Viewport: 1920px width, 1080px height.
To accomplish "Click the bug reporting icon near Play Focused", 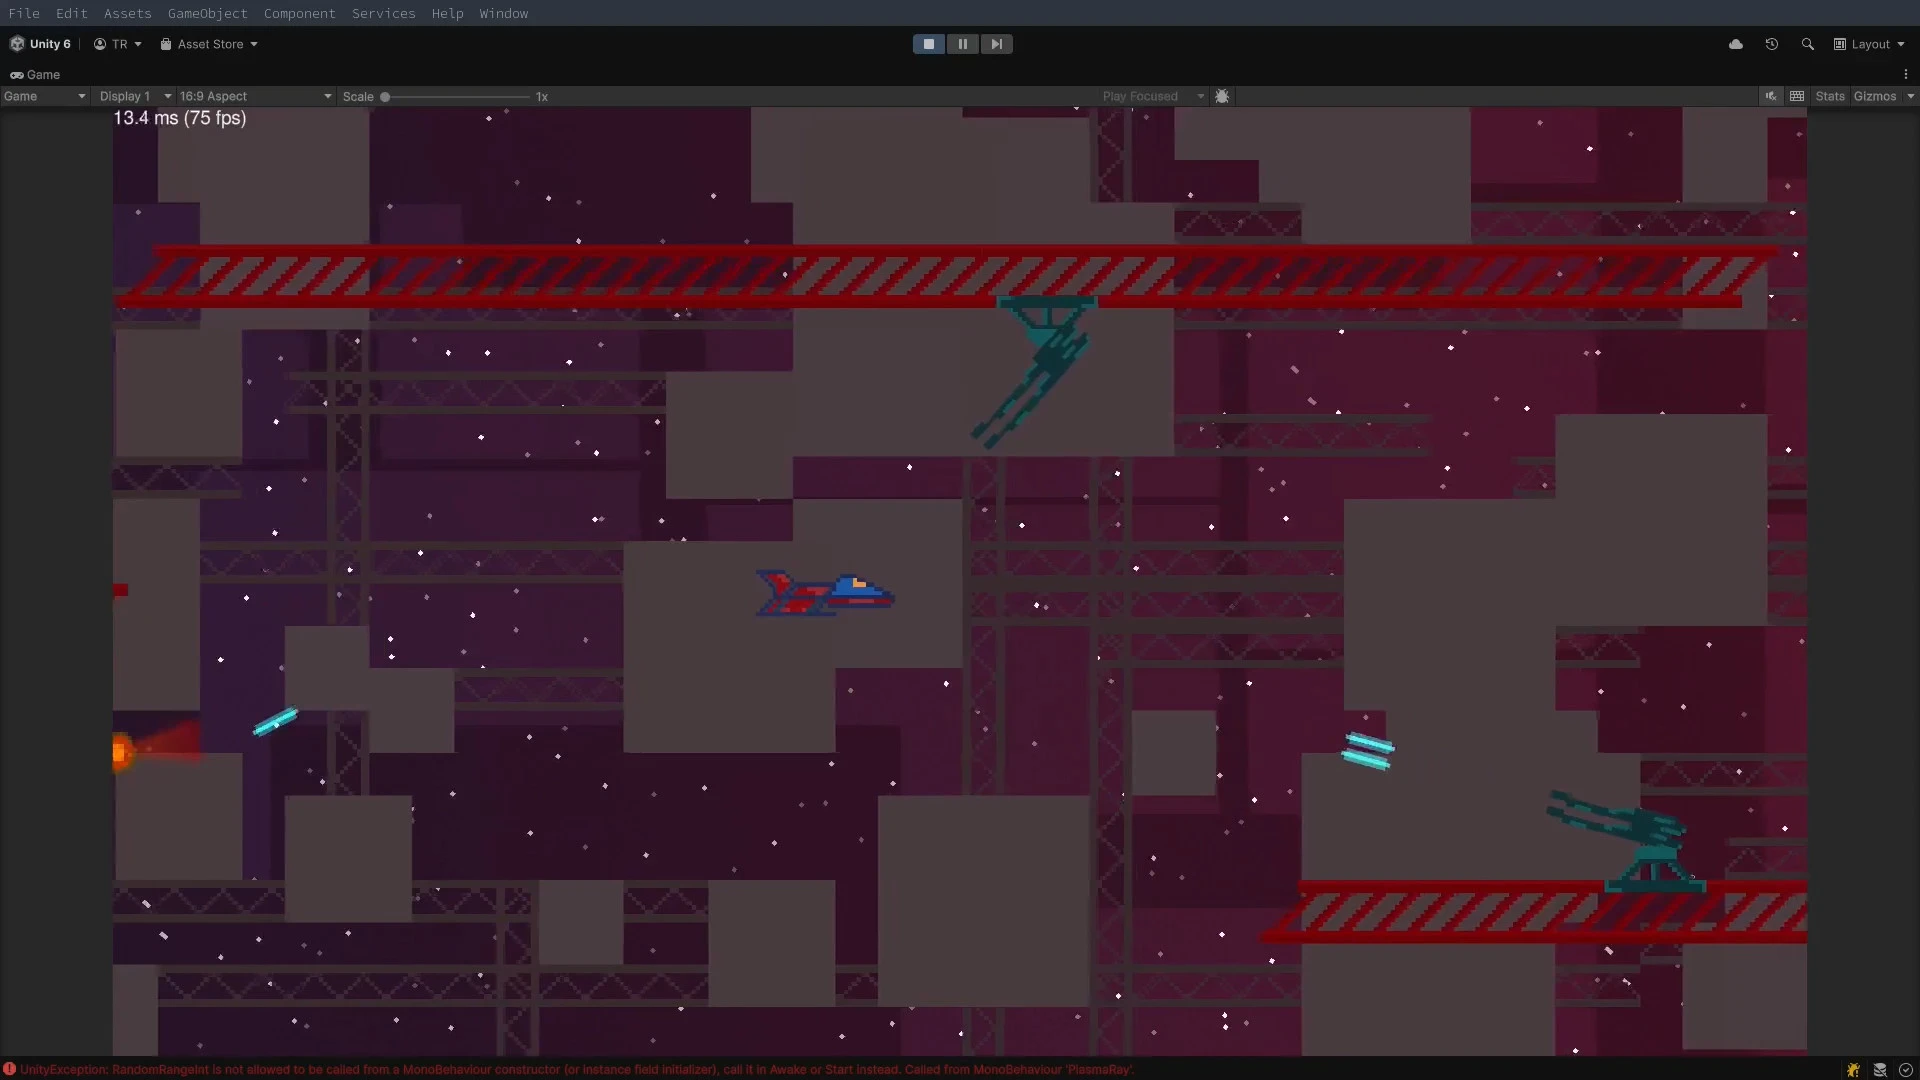I will [x=1223, y=96].
